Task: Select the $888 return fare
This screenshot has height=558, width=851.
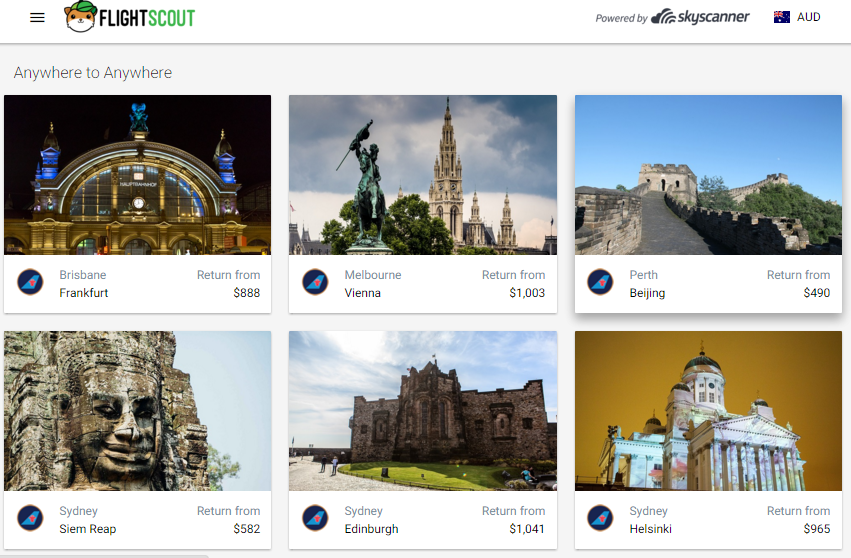Action: pyautogui.click(x=246, y=293)
